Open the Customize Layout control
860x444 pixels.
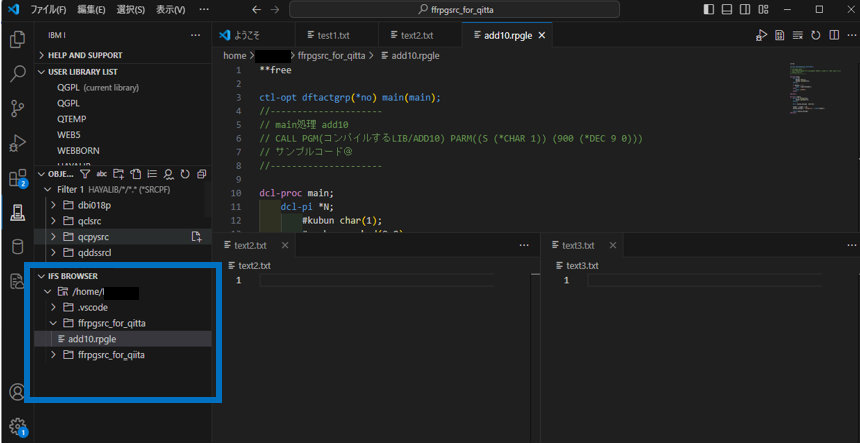tap(763, 9)
